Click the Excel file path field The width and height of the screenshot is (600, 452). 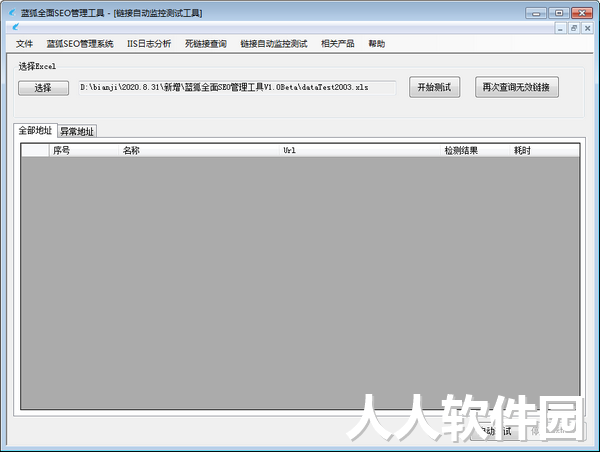[x=237, y=88]
